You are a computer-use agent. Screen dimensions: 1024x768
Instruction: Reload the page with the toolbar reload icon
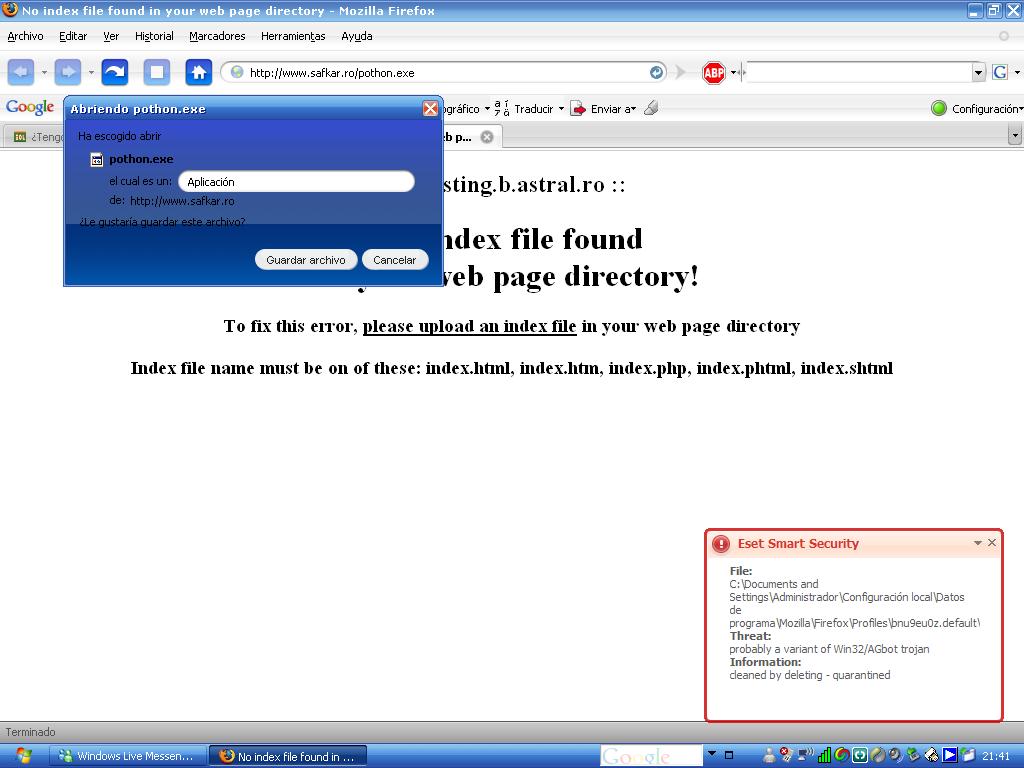[115, 72]
